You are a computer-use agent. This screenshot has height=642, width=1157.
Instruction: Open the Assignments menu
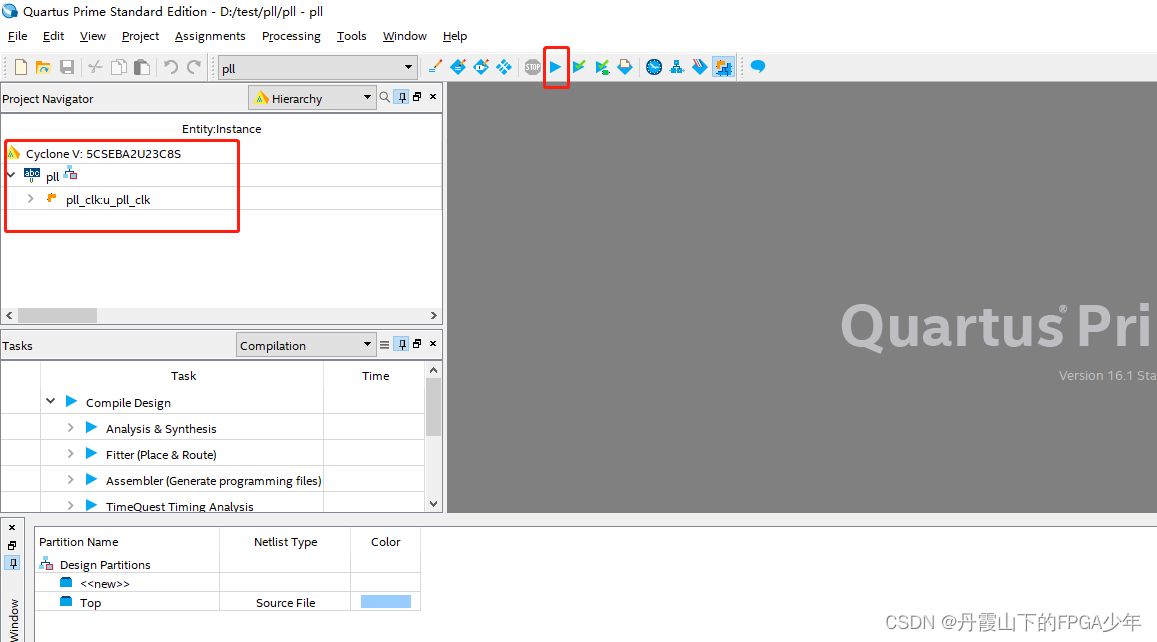tap(210, 36)
